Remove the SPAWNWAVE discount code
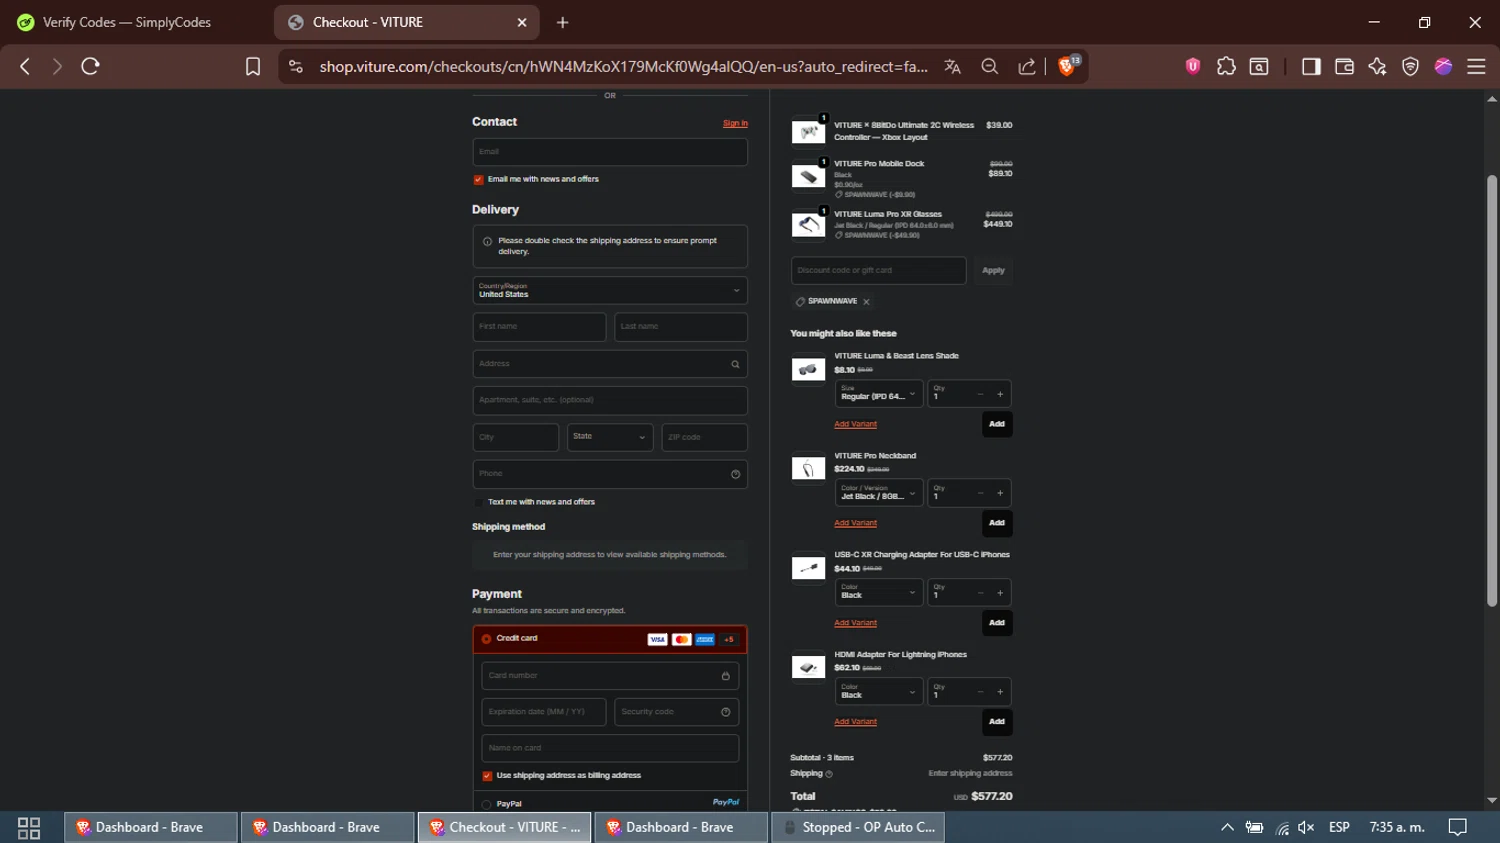This screenshot has height=843, width=1500. (x=866, y=302)
